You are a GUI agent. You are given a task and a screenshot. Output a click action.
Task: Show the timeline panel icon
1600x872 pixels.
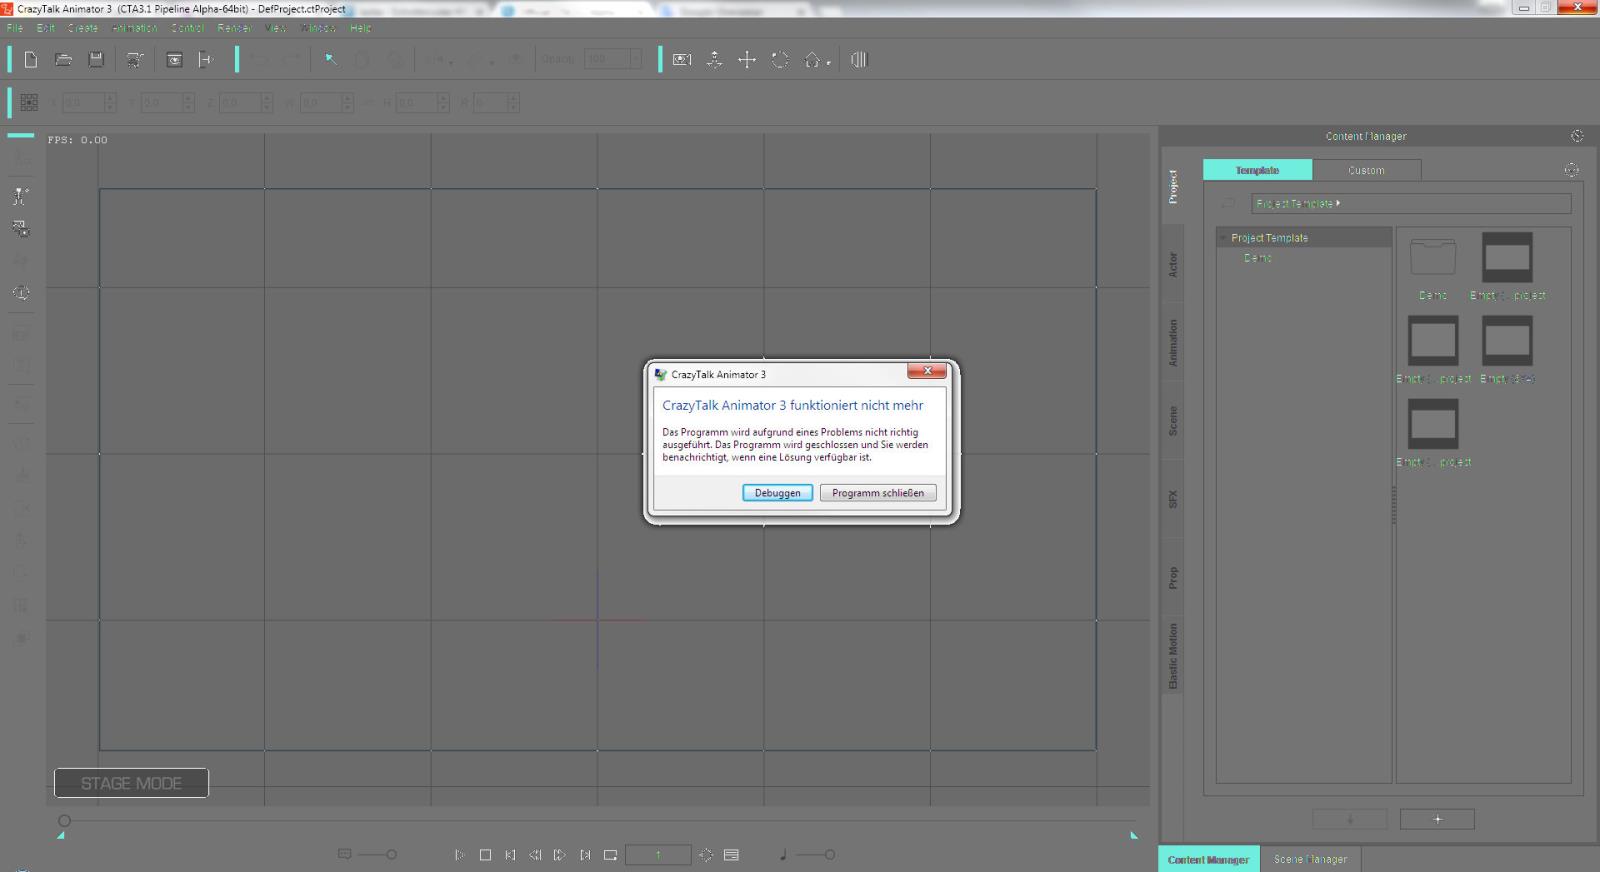[731, 855]
